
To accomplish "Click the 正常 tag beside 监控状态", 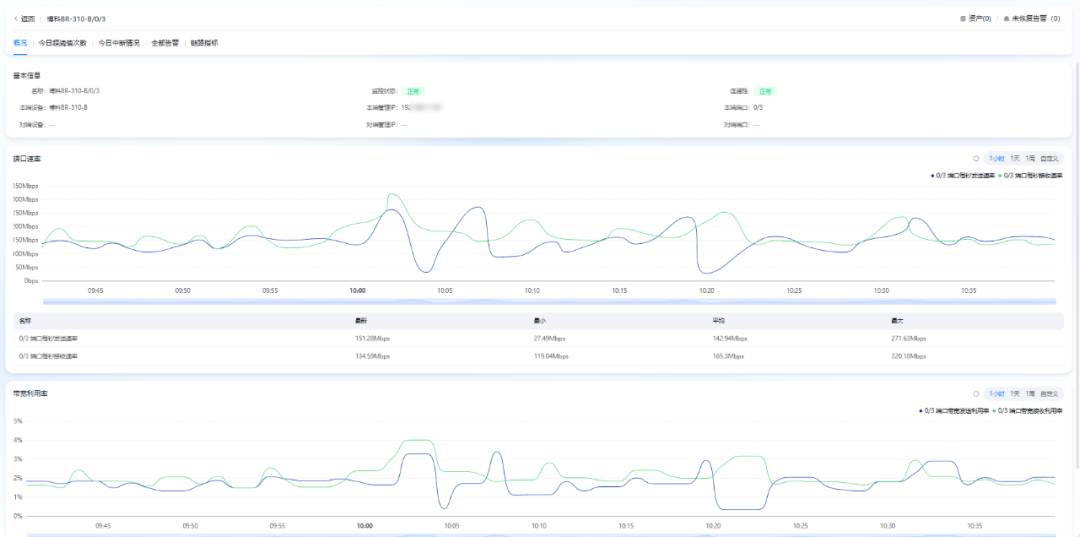I will coord(413,91).
